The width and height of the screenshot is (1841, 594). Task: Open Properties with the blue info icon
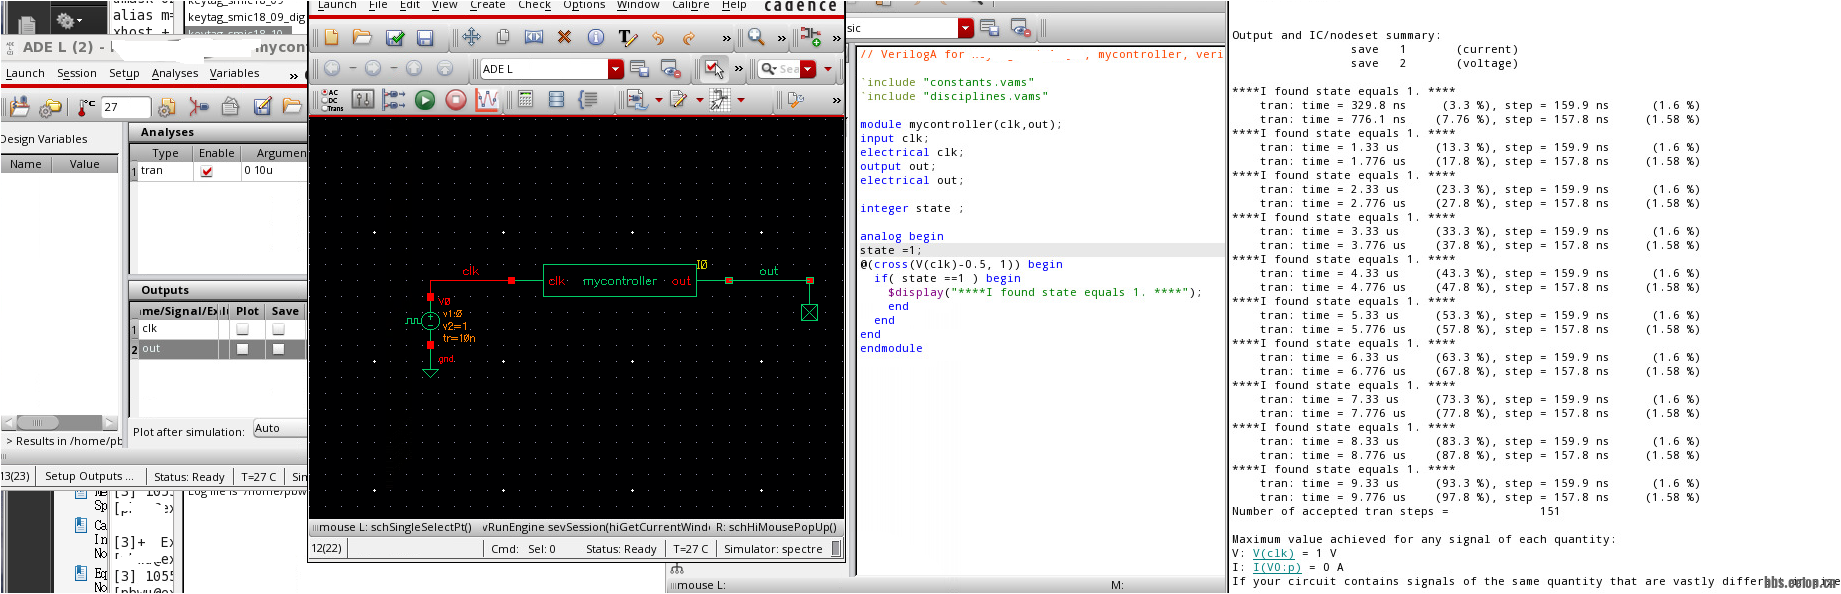[x=595, y=38]
